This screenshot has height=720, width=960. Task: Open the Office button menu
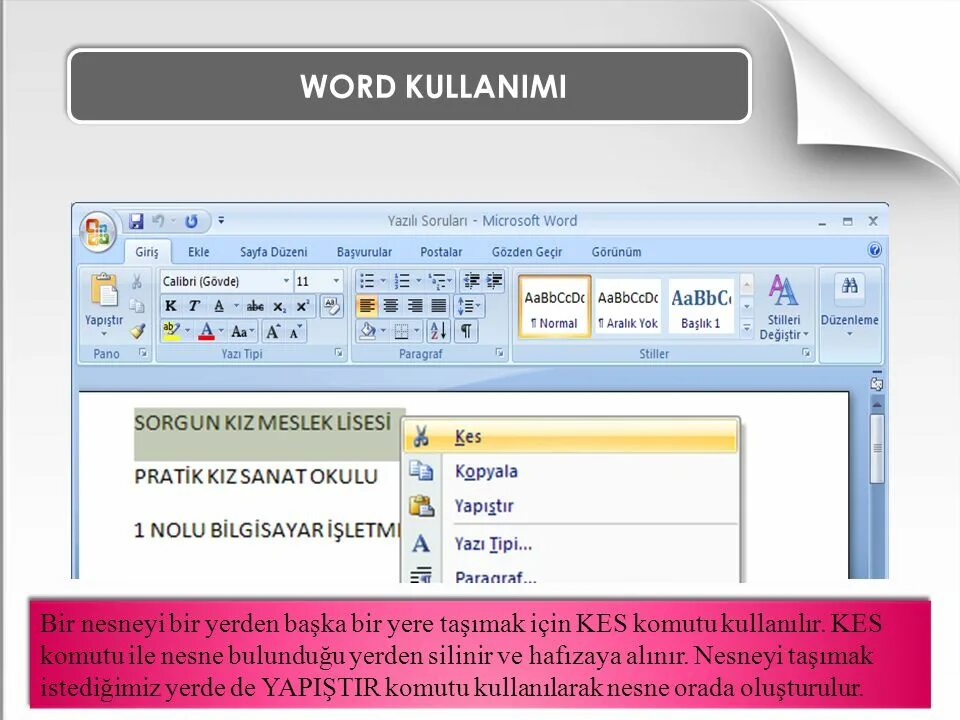[98, 231]
